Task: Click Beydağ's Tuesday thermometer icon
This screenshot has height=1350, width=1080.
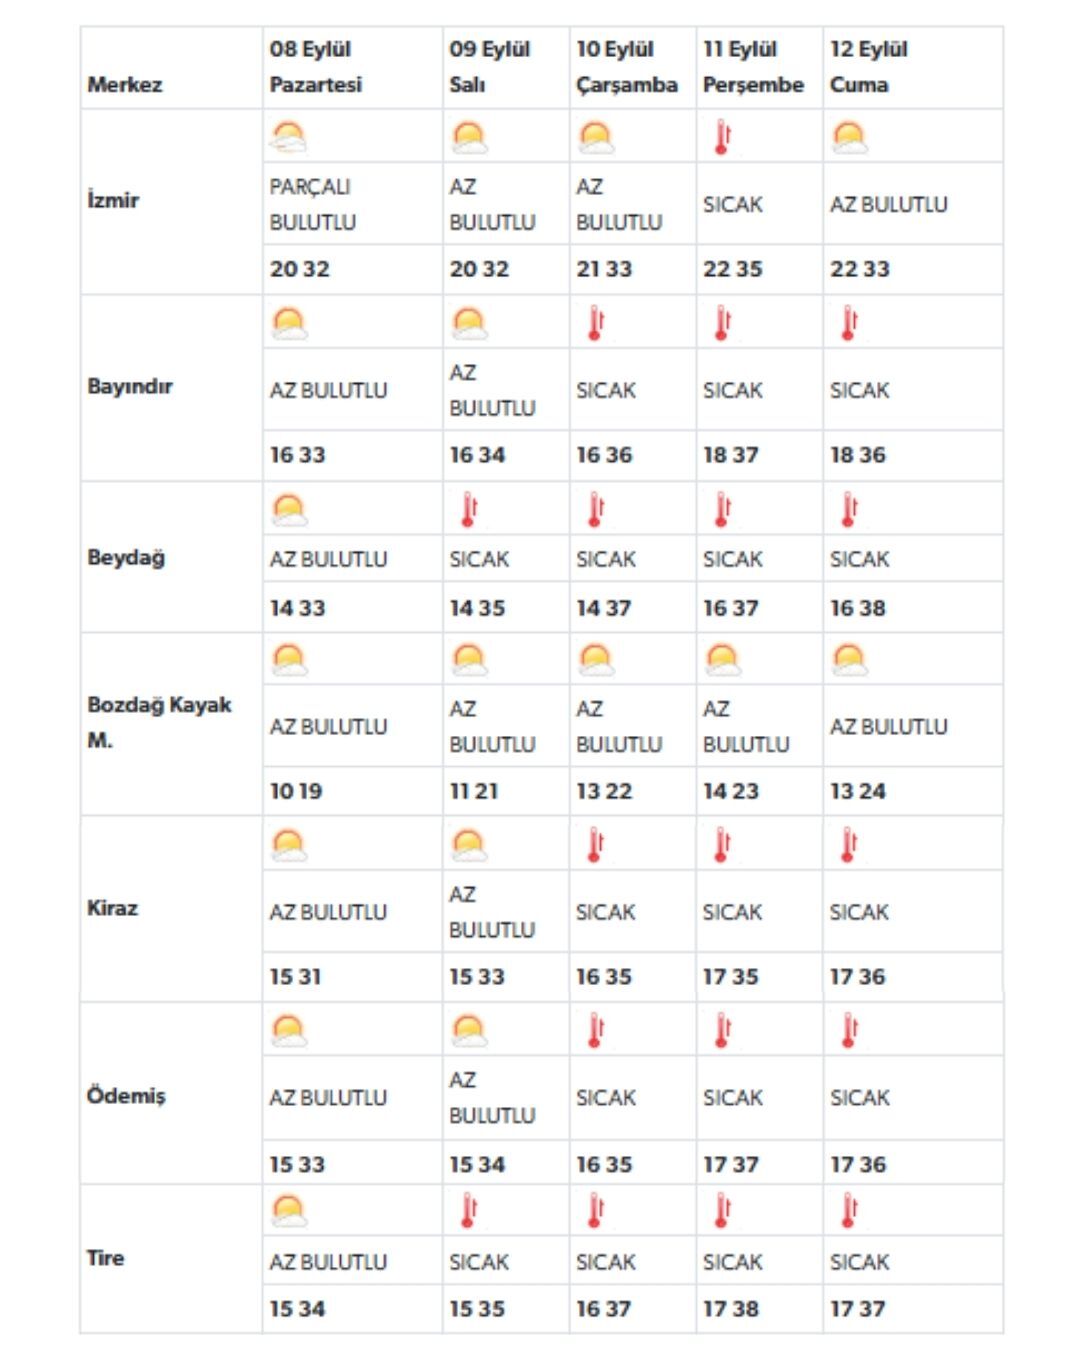Action: (x=468, y=510)
